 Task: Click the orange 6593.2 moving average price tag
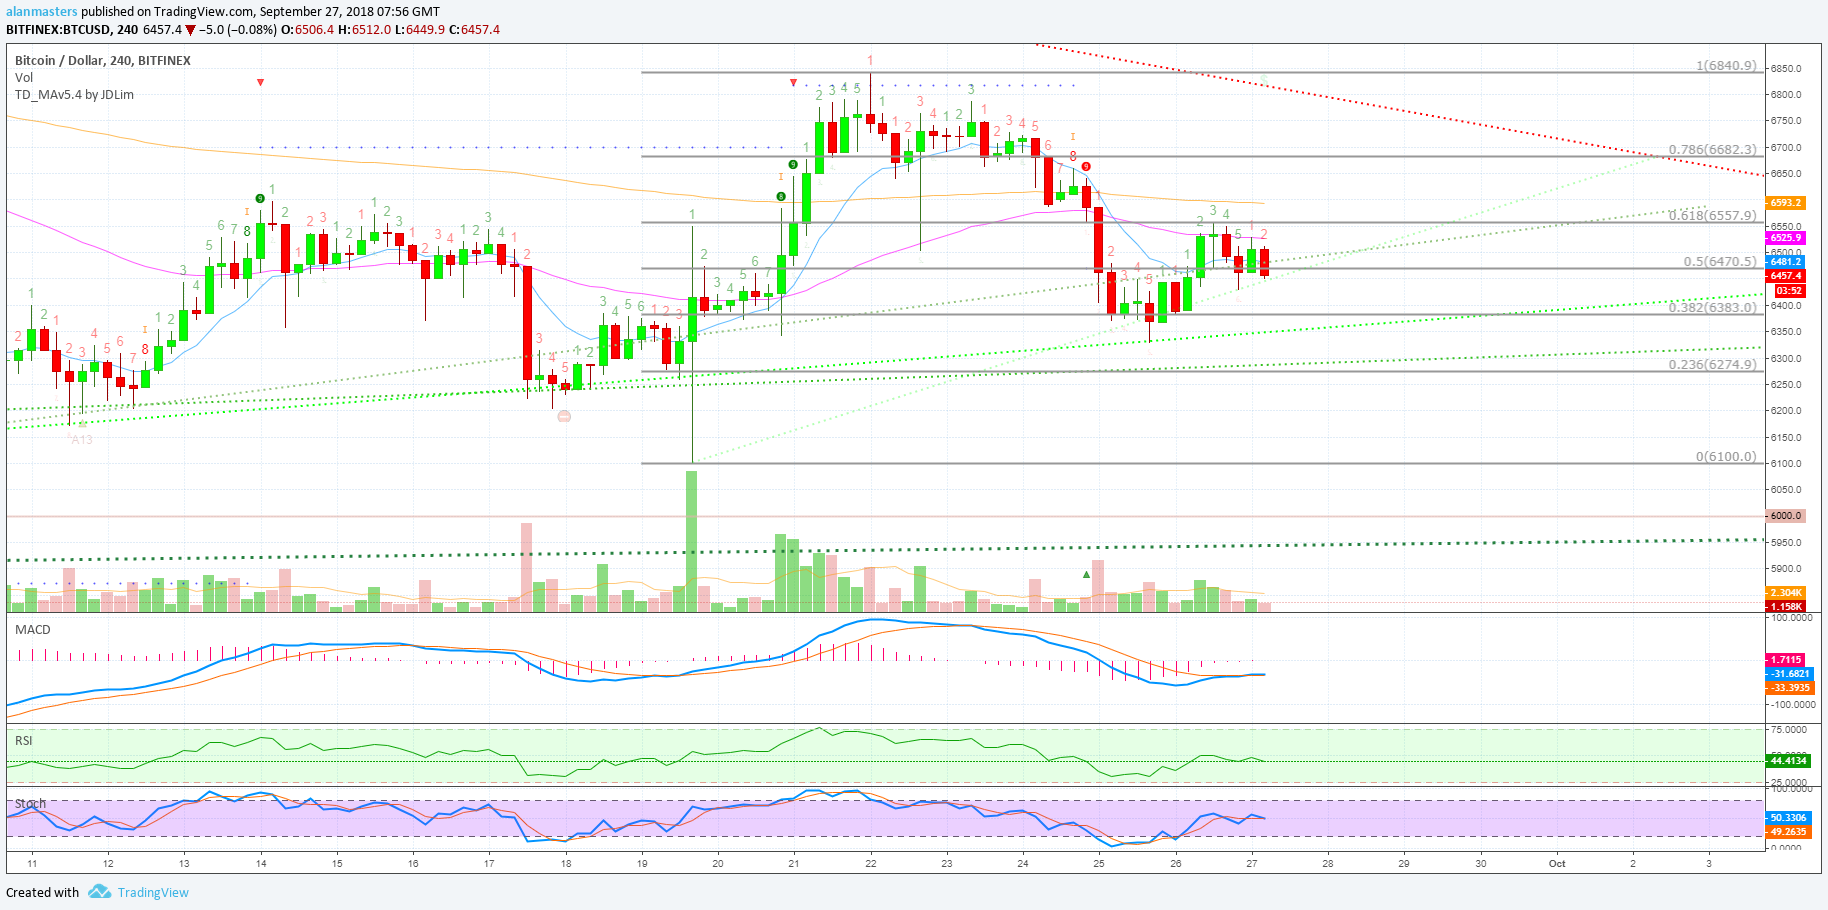1785,203
